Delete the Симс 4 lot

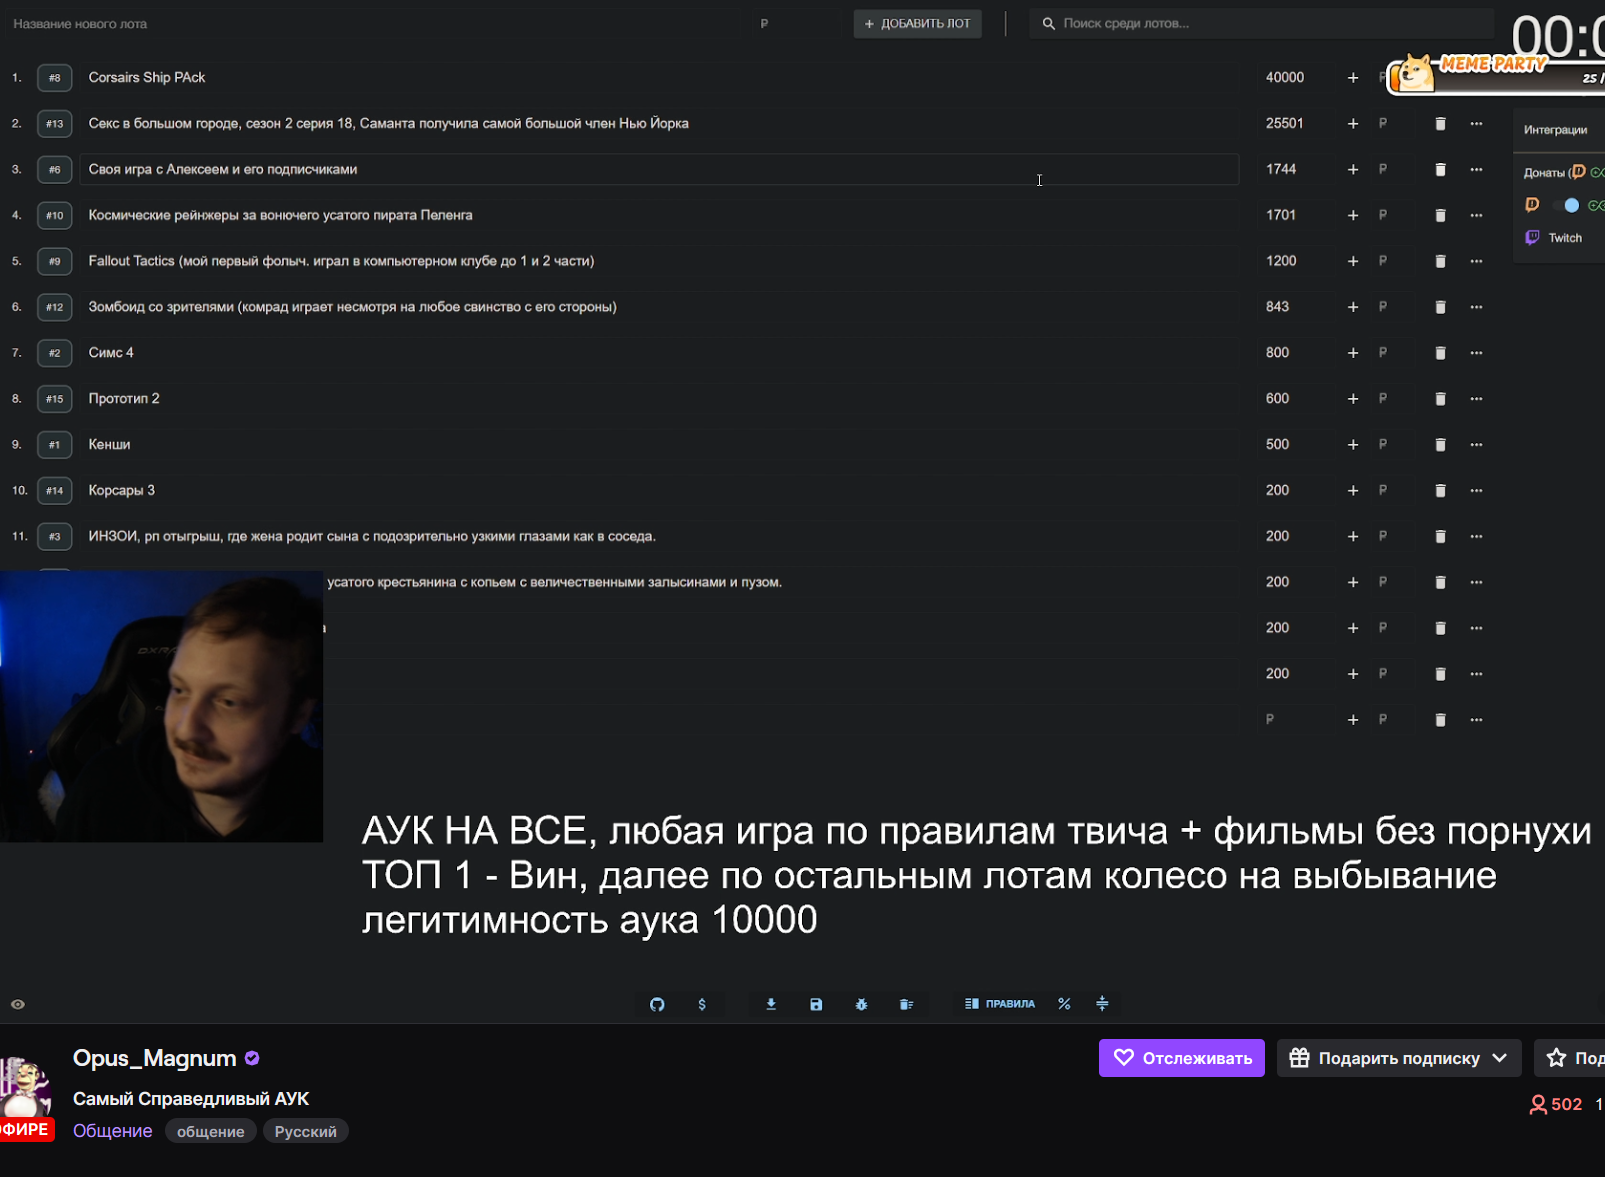1440,353
